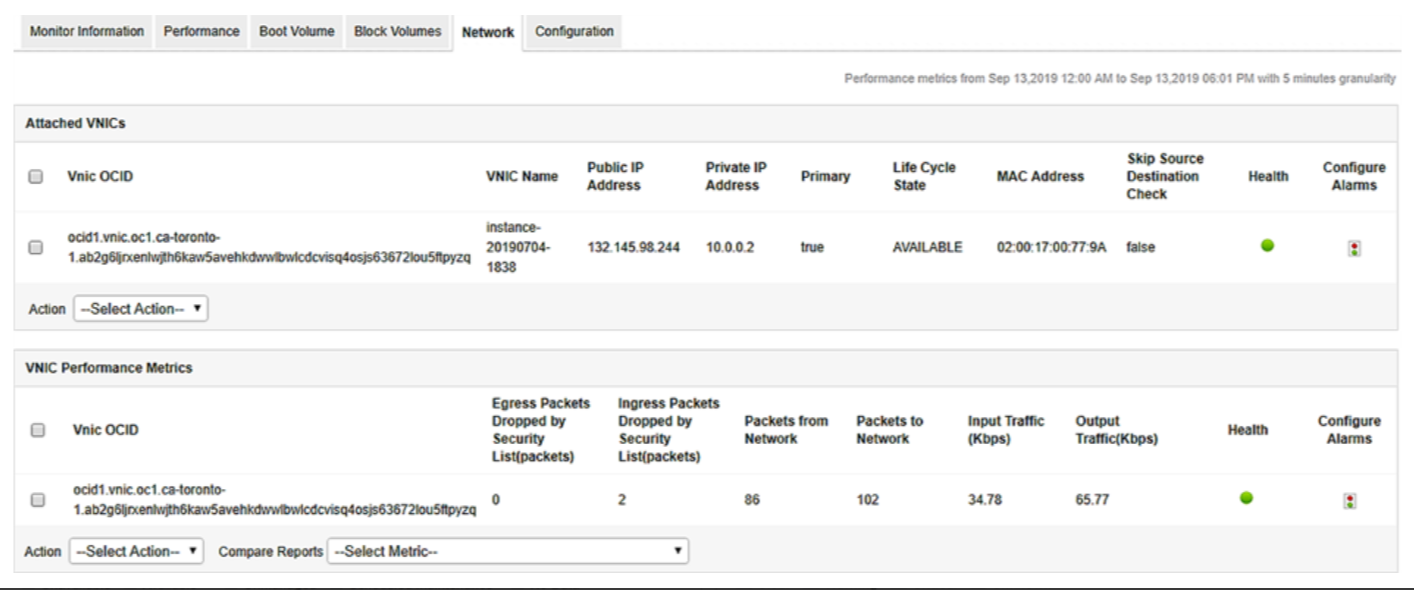Click green health indicator in Performance Metrics row
The height and width of the screenshot is (590, 1414).
coord(1246,498)
